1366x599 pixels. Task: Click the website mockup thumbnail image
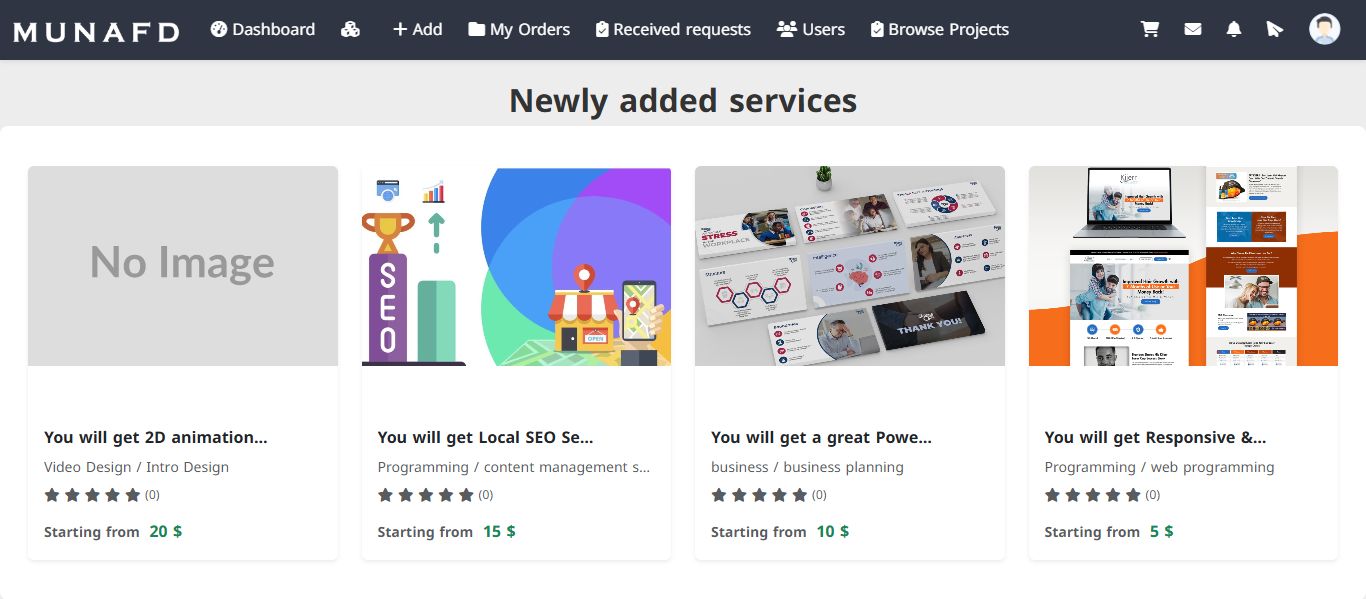(1183, 266)
